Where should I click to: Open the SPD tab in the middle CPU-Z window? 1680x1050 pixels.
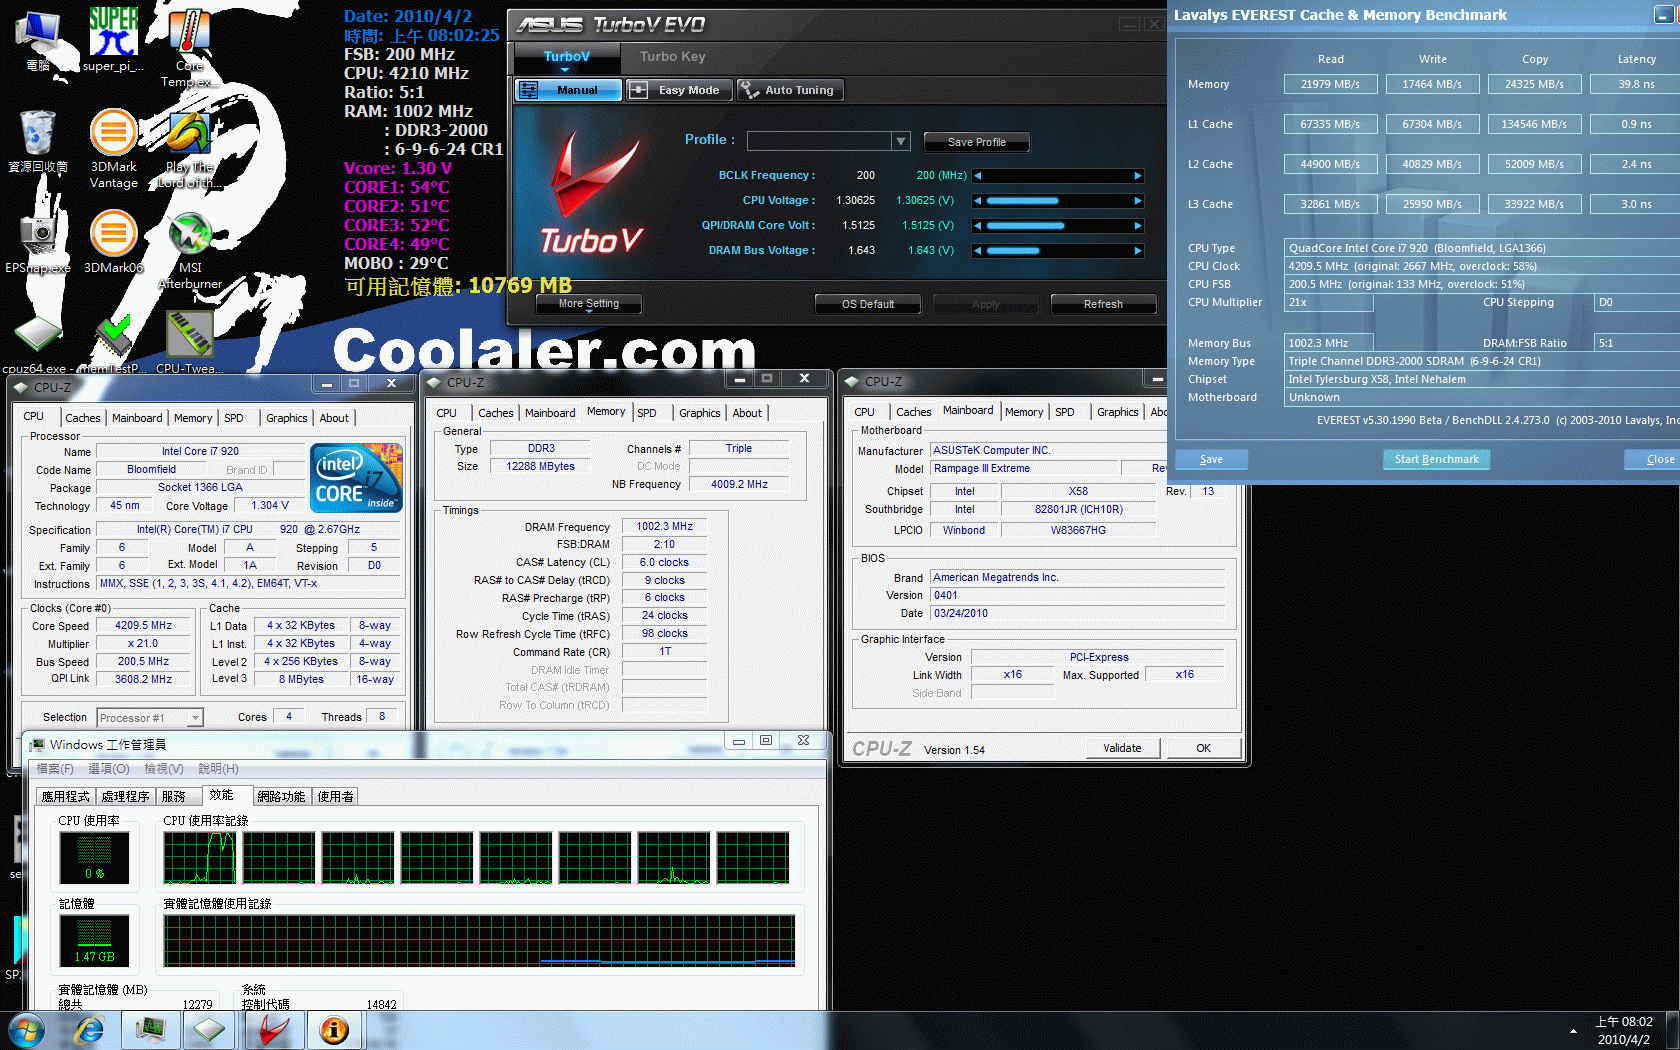coord(647,413)
